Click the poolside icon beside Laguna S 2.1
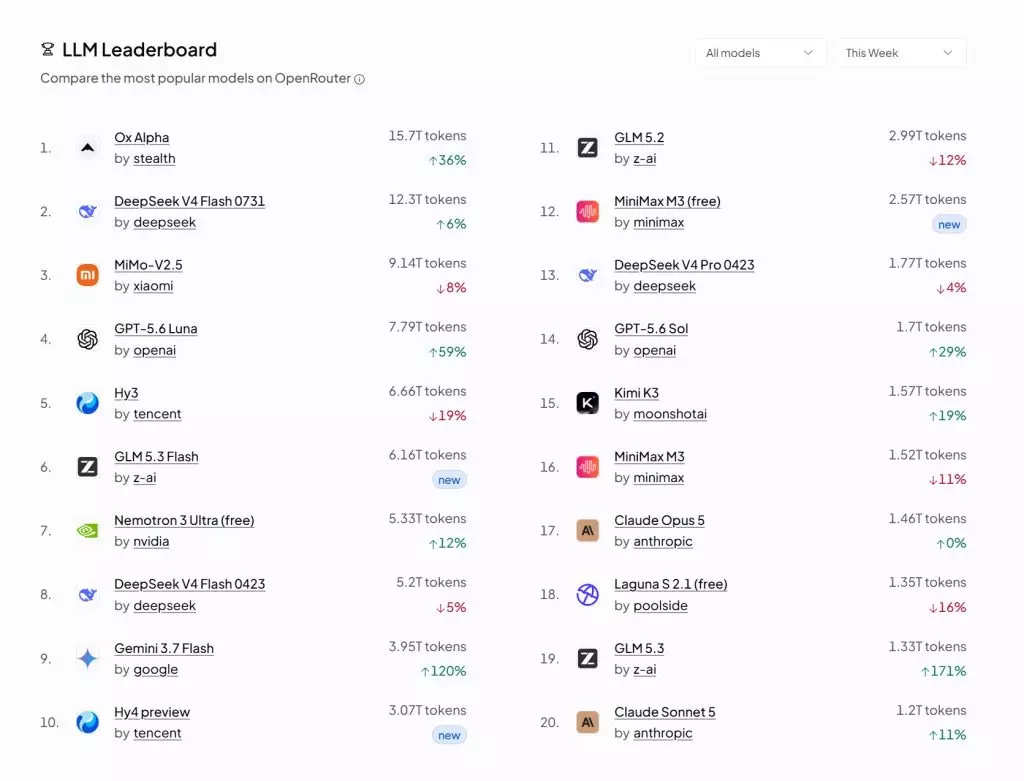 point(587,594)
